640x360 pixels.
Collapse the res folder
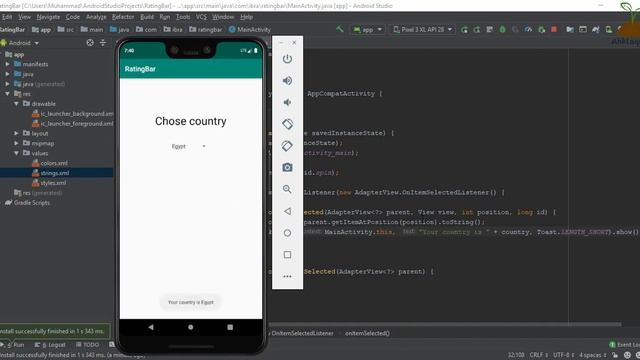8,94
